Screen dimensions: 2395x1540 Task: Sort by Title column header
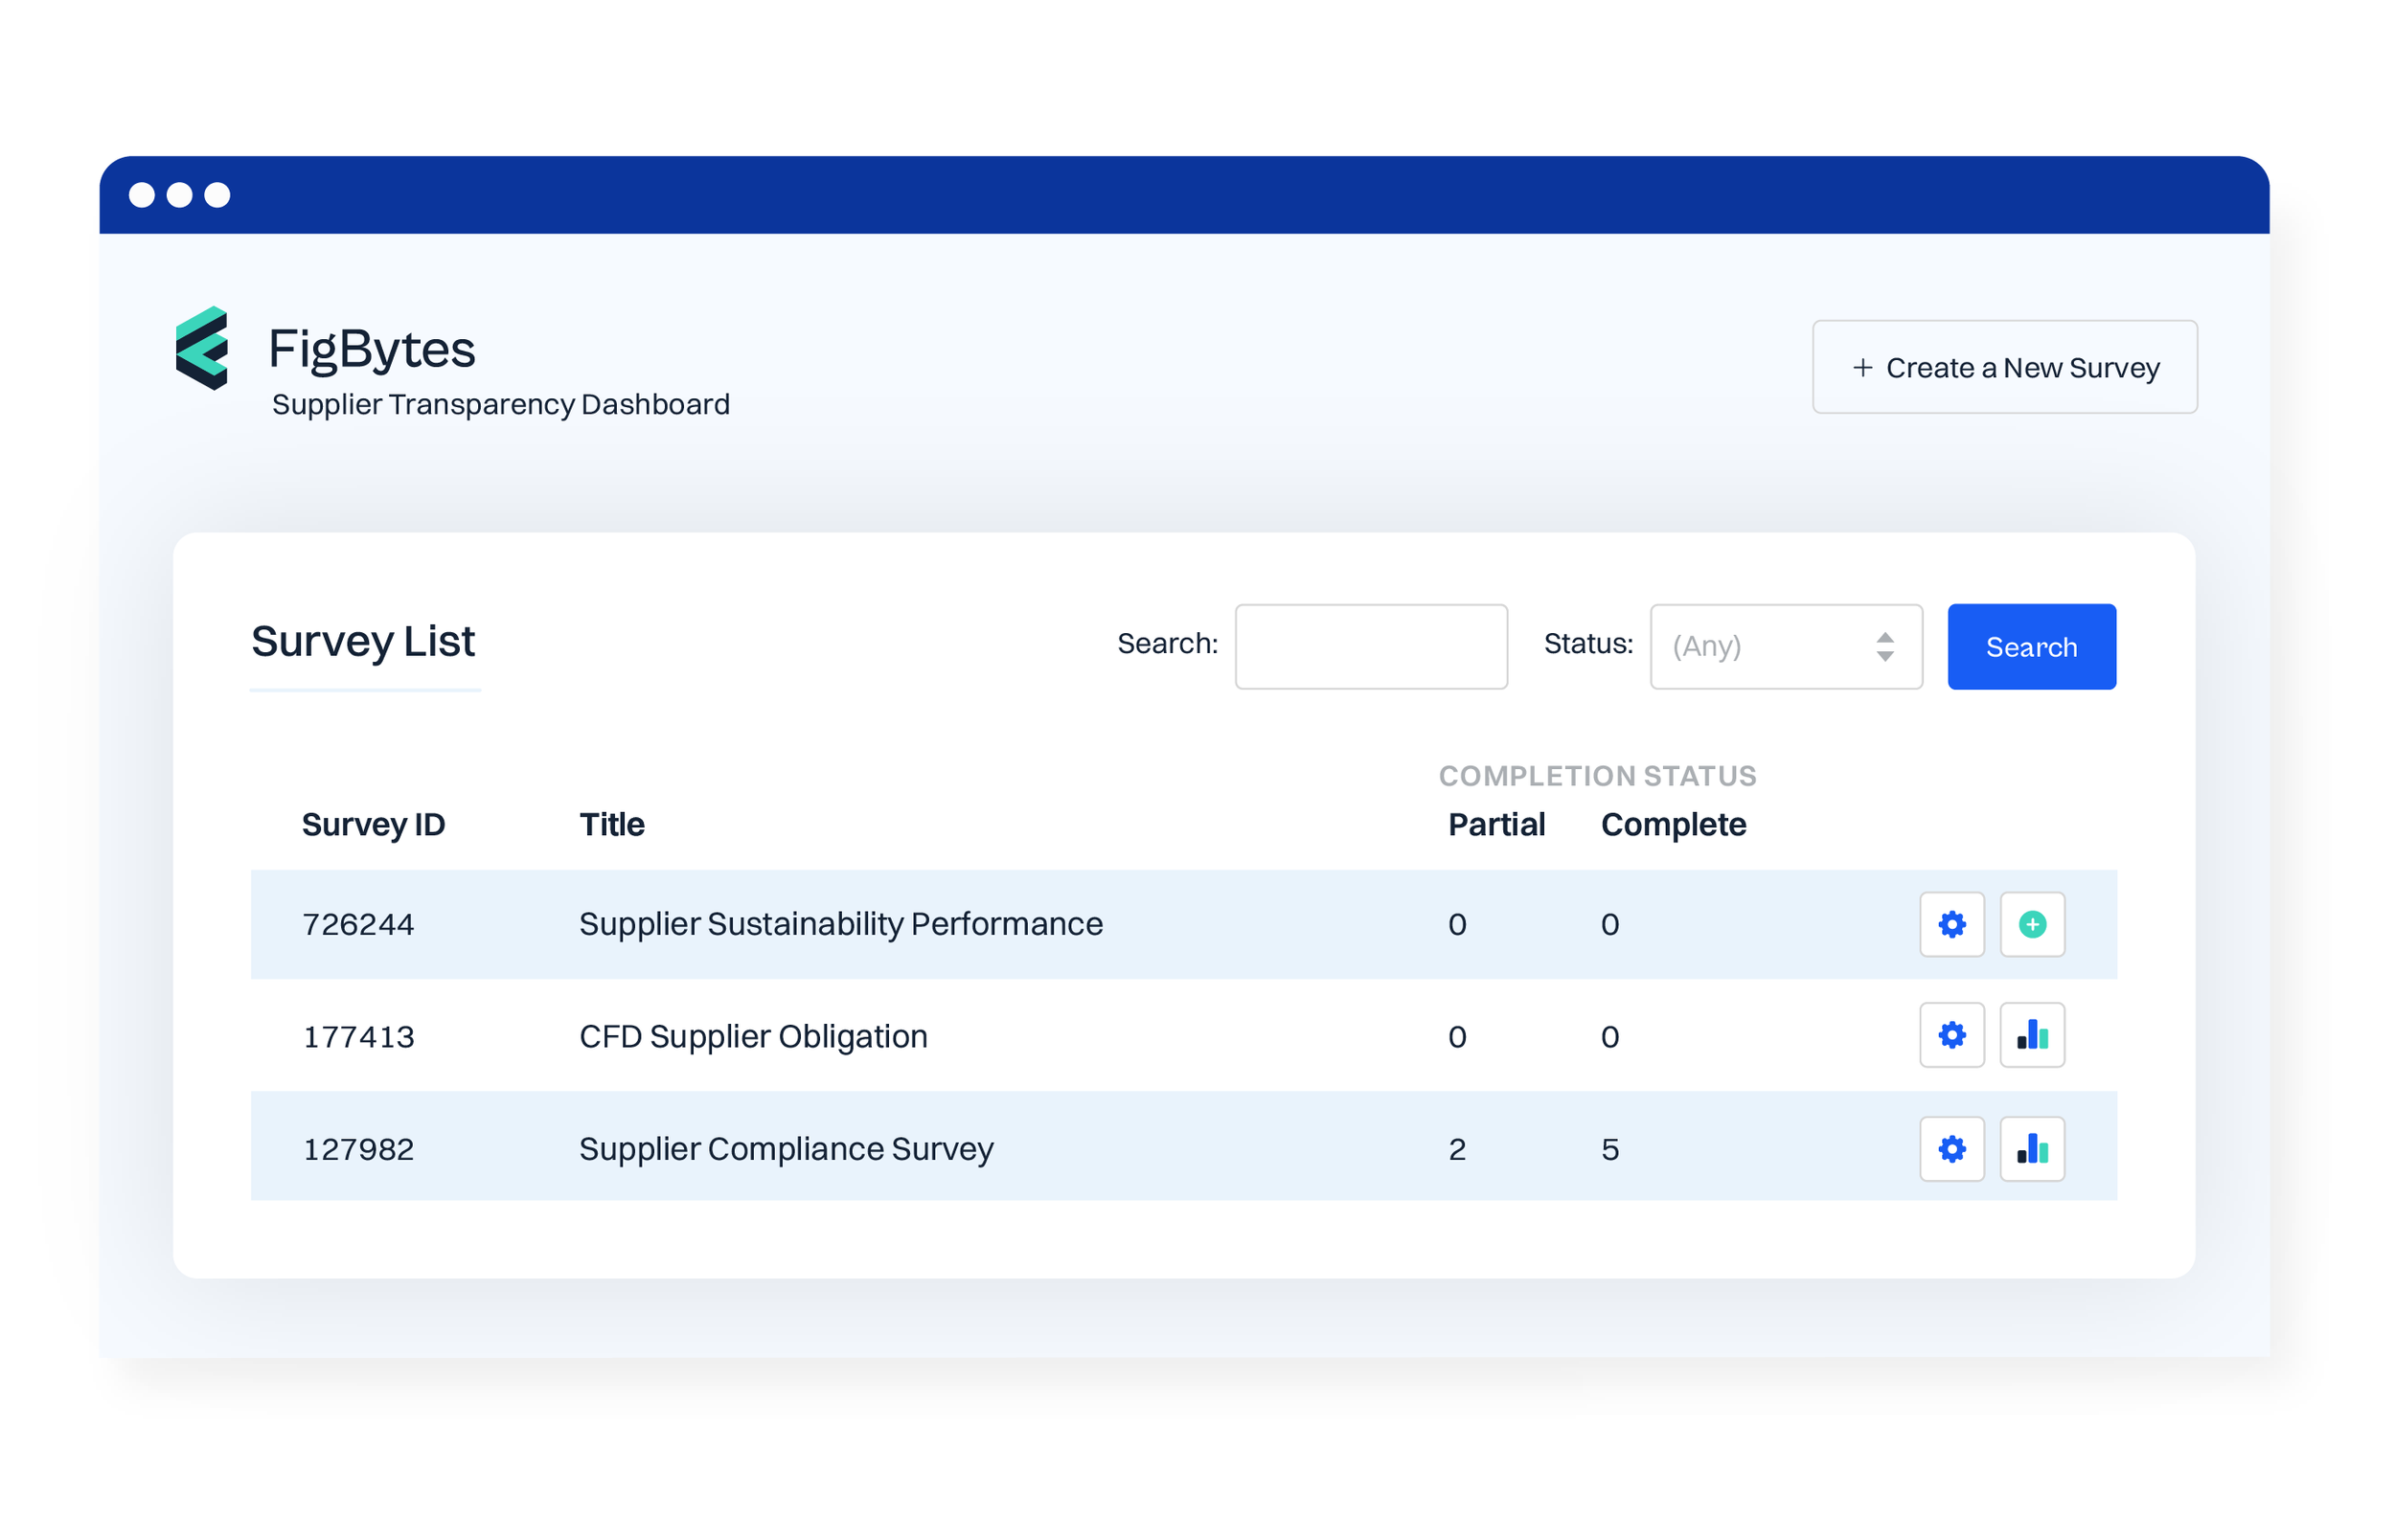pos(612,824)
